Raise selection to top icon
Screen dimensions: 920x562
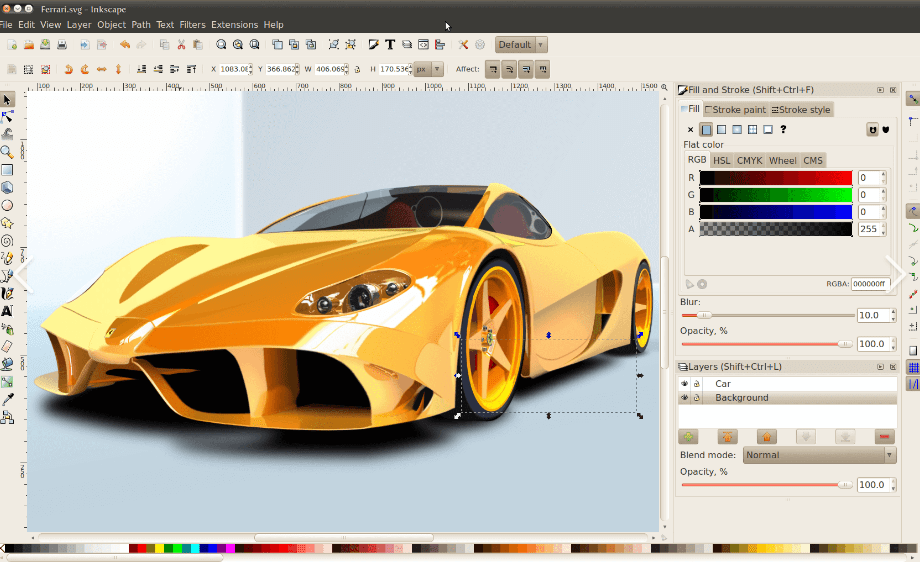(191, 69)
